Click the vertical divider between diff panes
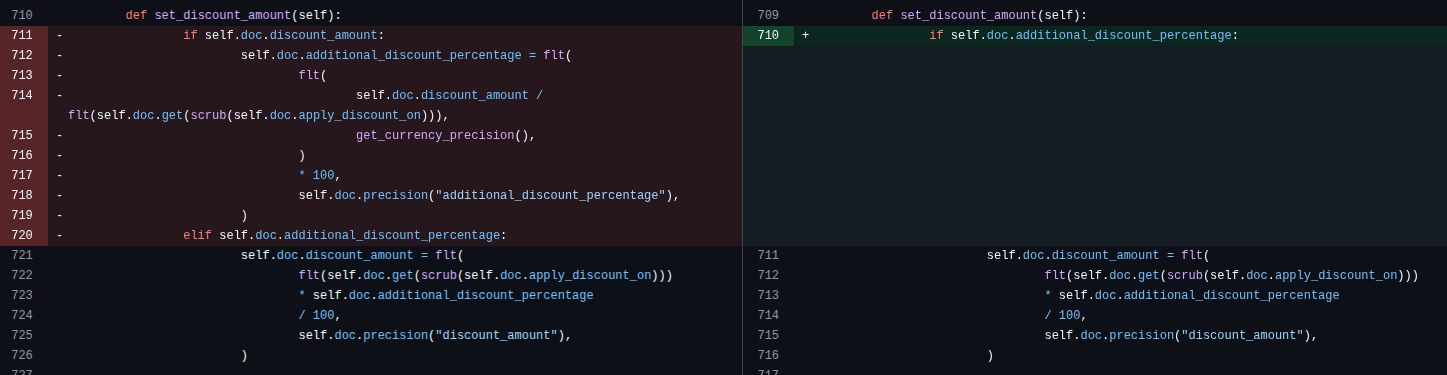 742,187
